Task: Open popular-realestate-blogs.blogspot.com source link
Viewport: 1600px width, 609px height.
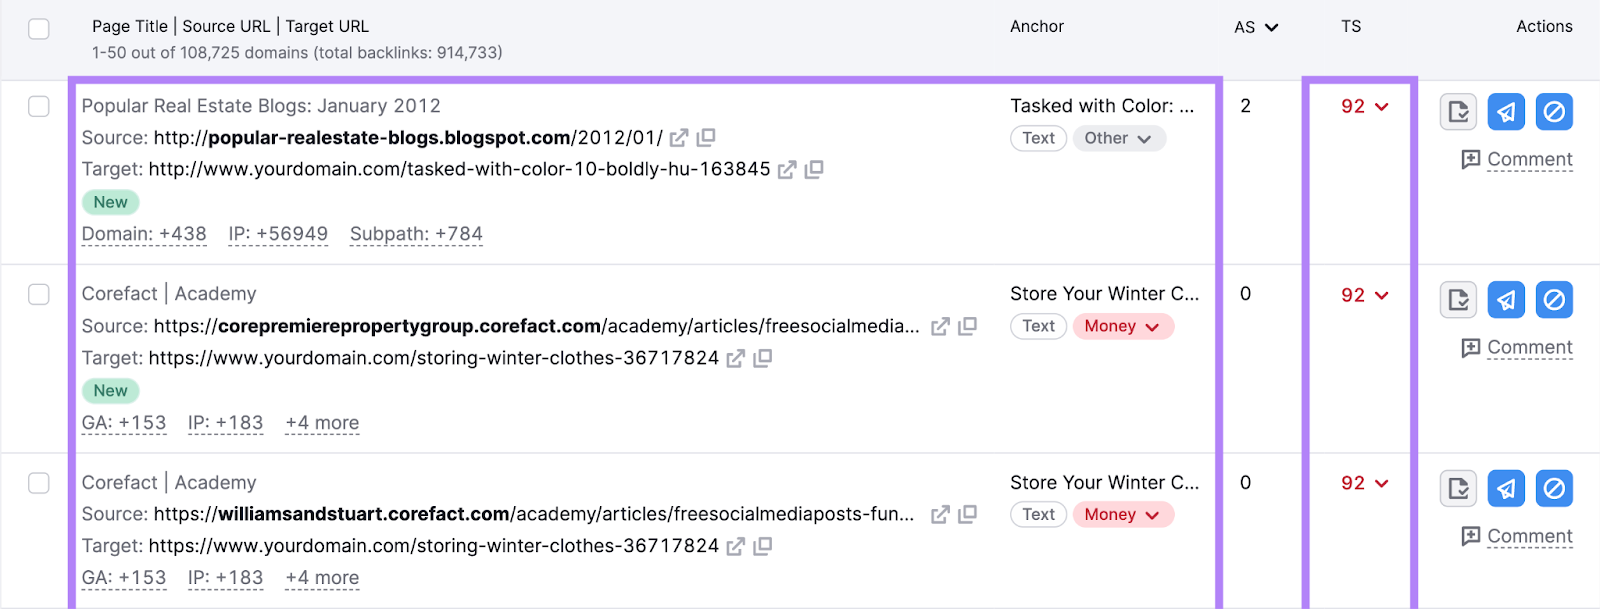Action: click(x=408, y=138)
